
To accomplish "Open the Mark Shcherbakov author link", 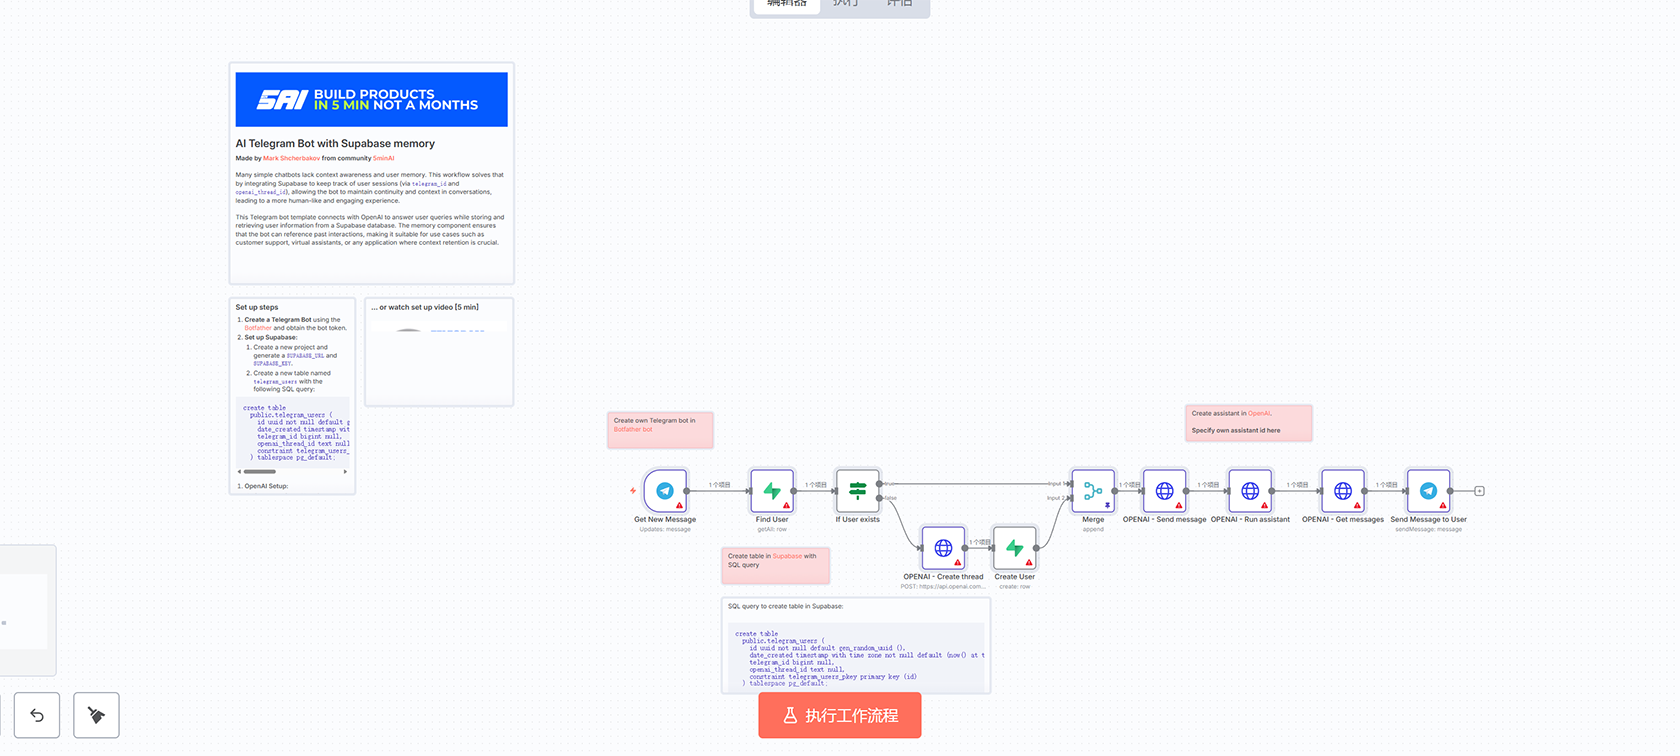I will coord(291,158).
